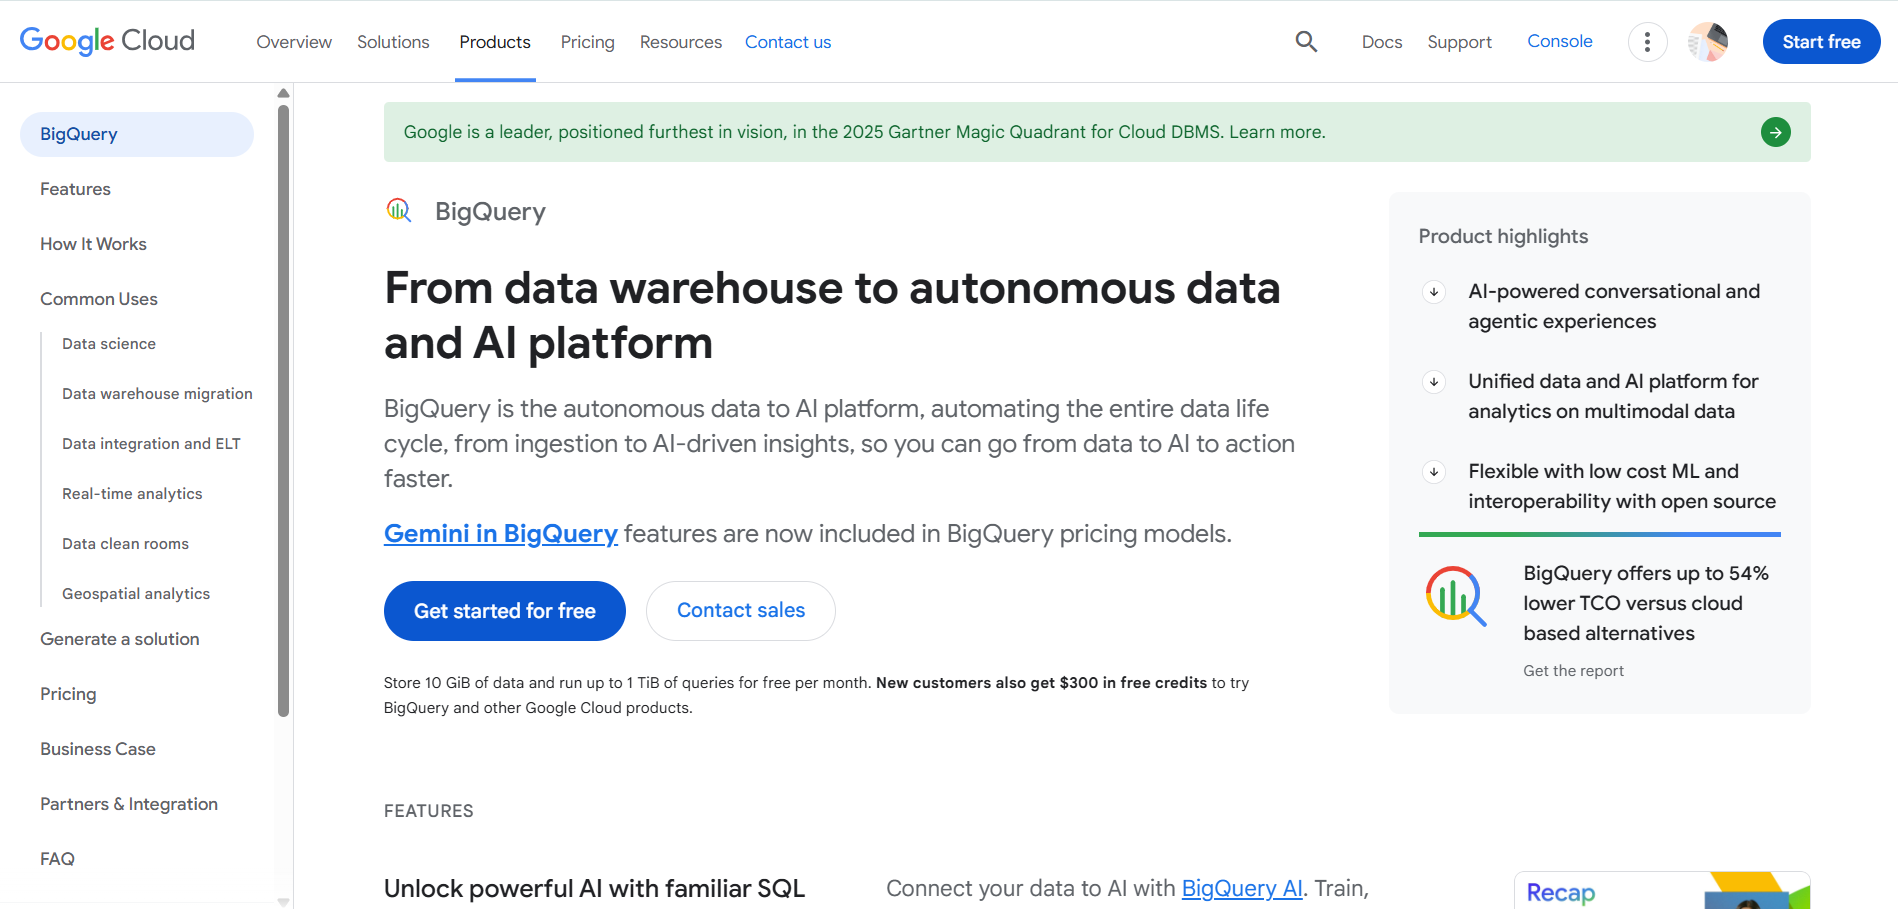The height and width of the screenshot is (909, 1898).
Task: Open Data integration and ELT item
Action: click(151, 444)
